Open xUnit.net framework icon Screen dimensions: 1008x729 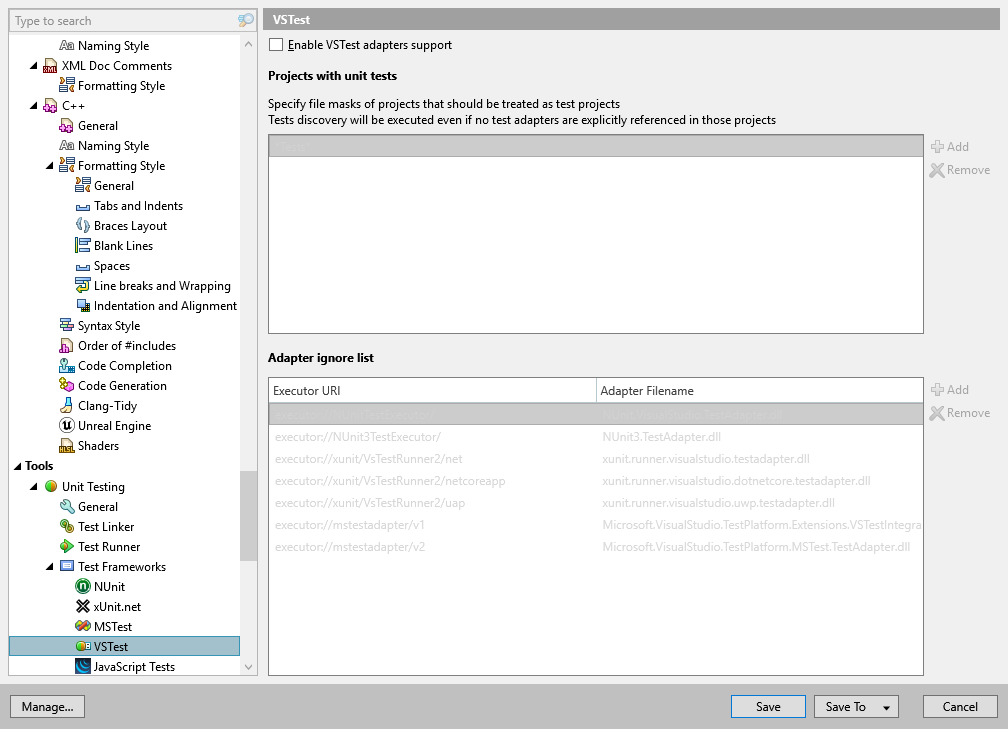coord(82,606)
